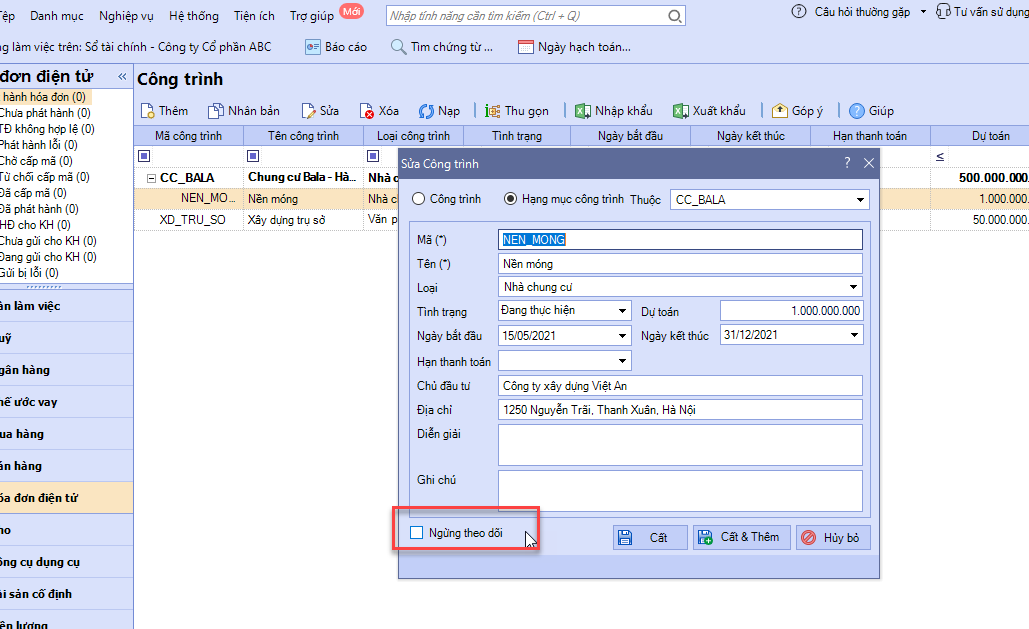Screen dimensions: 1029x629
Task: Open the Ngày kết thúc date picker dropdown
Action: coord(854,335)
